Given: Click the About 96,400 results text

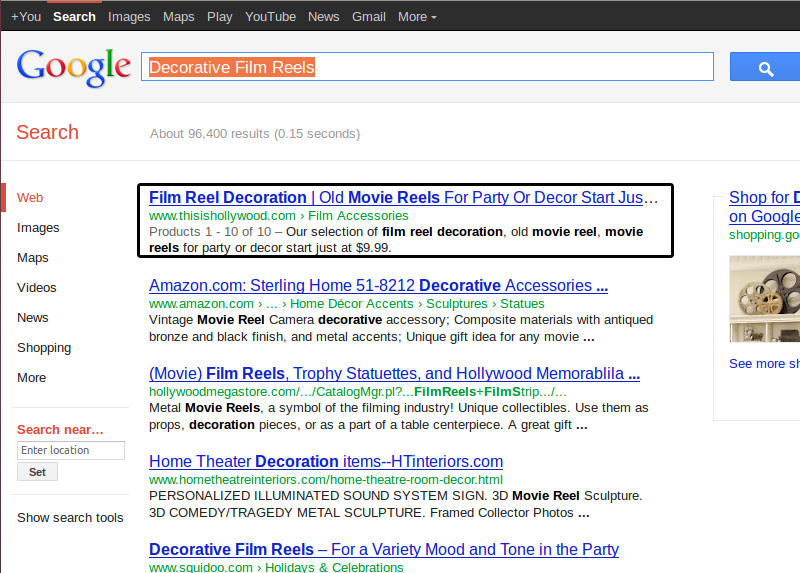Looking at the screenshot, I should pyautogui.click(x=255, y=134).
